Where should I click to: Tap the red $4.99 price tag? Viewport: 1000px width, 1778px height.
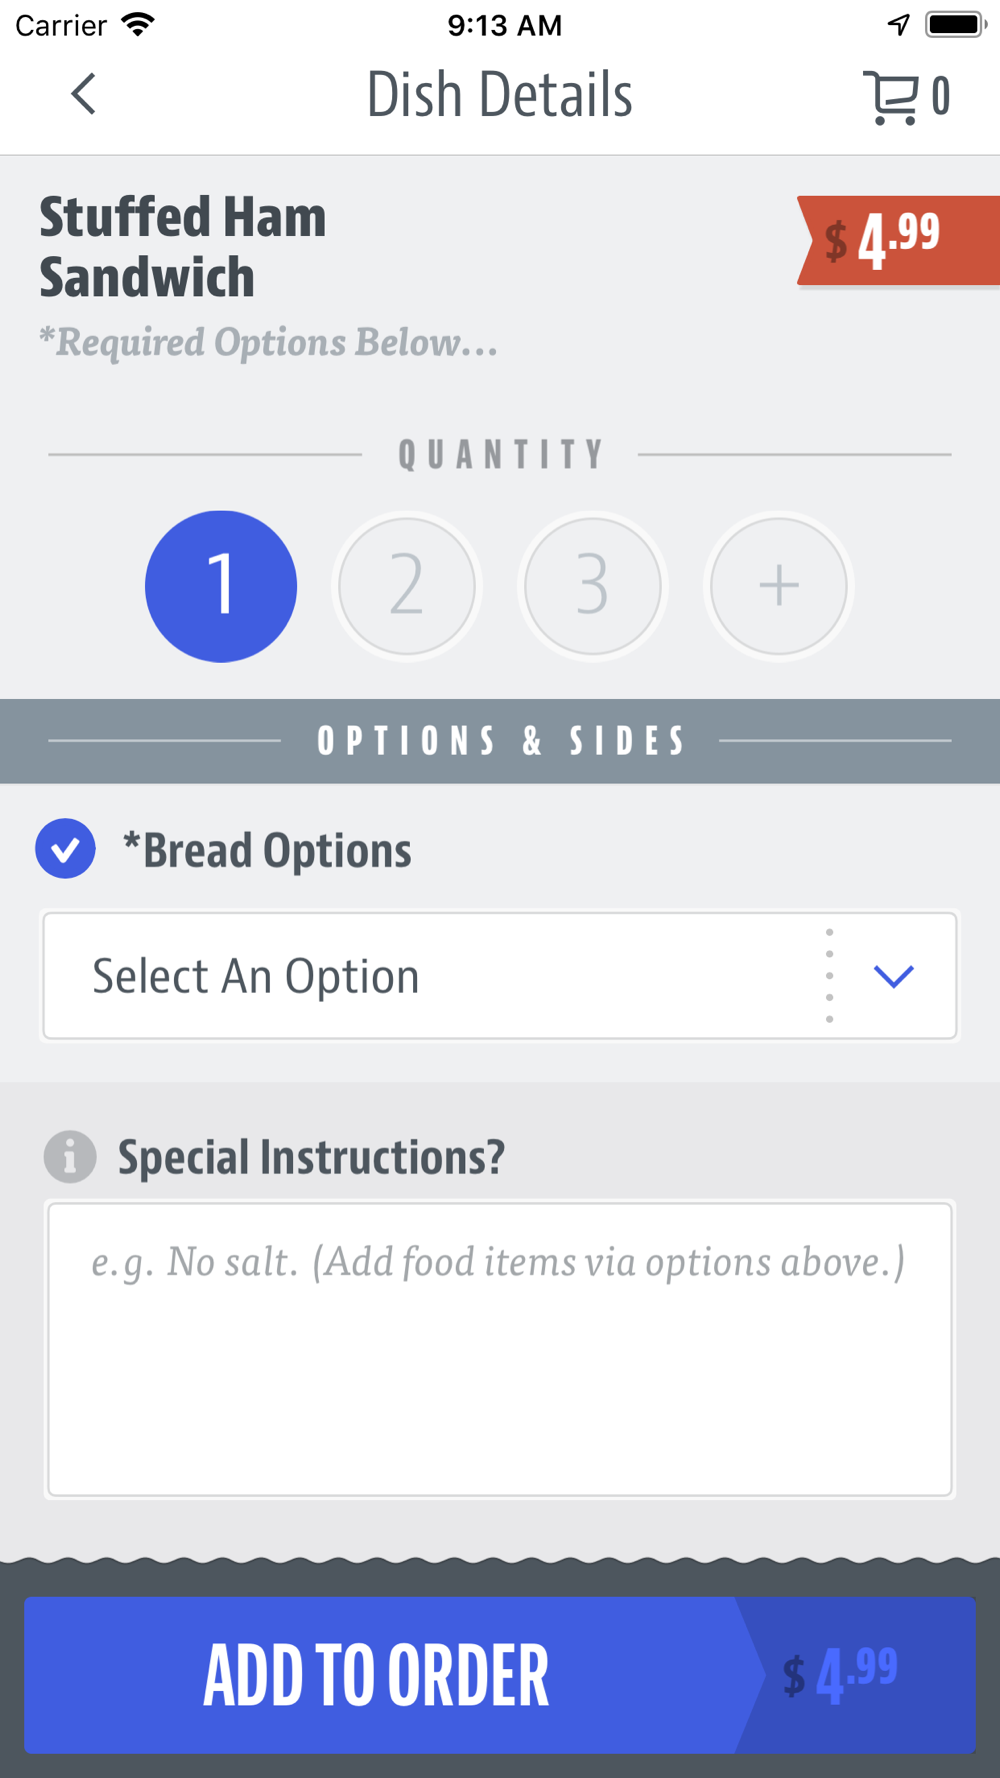[x=885, y=240]
